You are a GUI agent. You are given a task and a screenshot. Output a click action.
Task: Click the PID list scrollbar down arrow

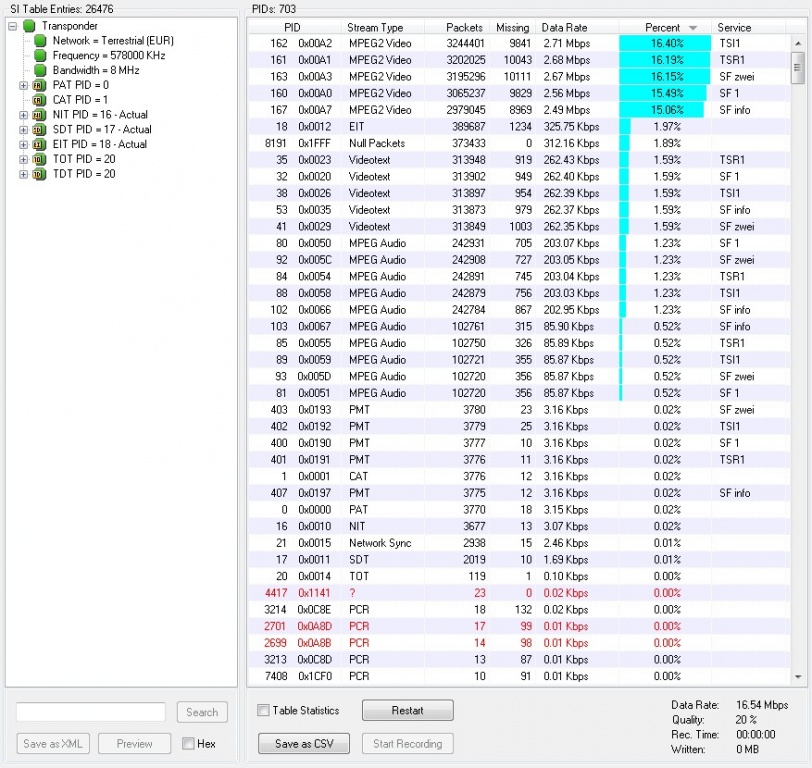point(798,676)
